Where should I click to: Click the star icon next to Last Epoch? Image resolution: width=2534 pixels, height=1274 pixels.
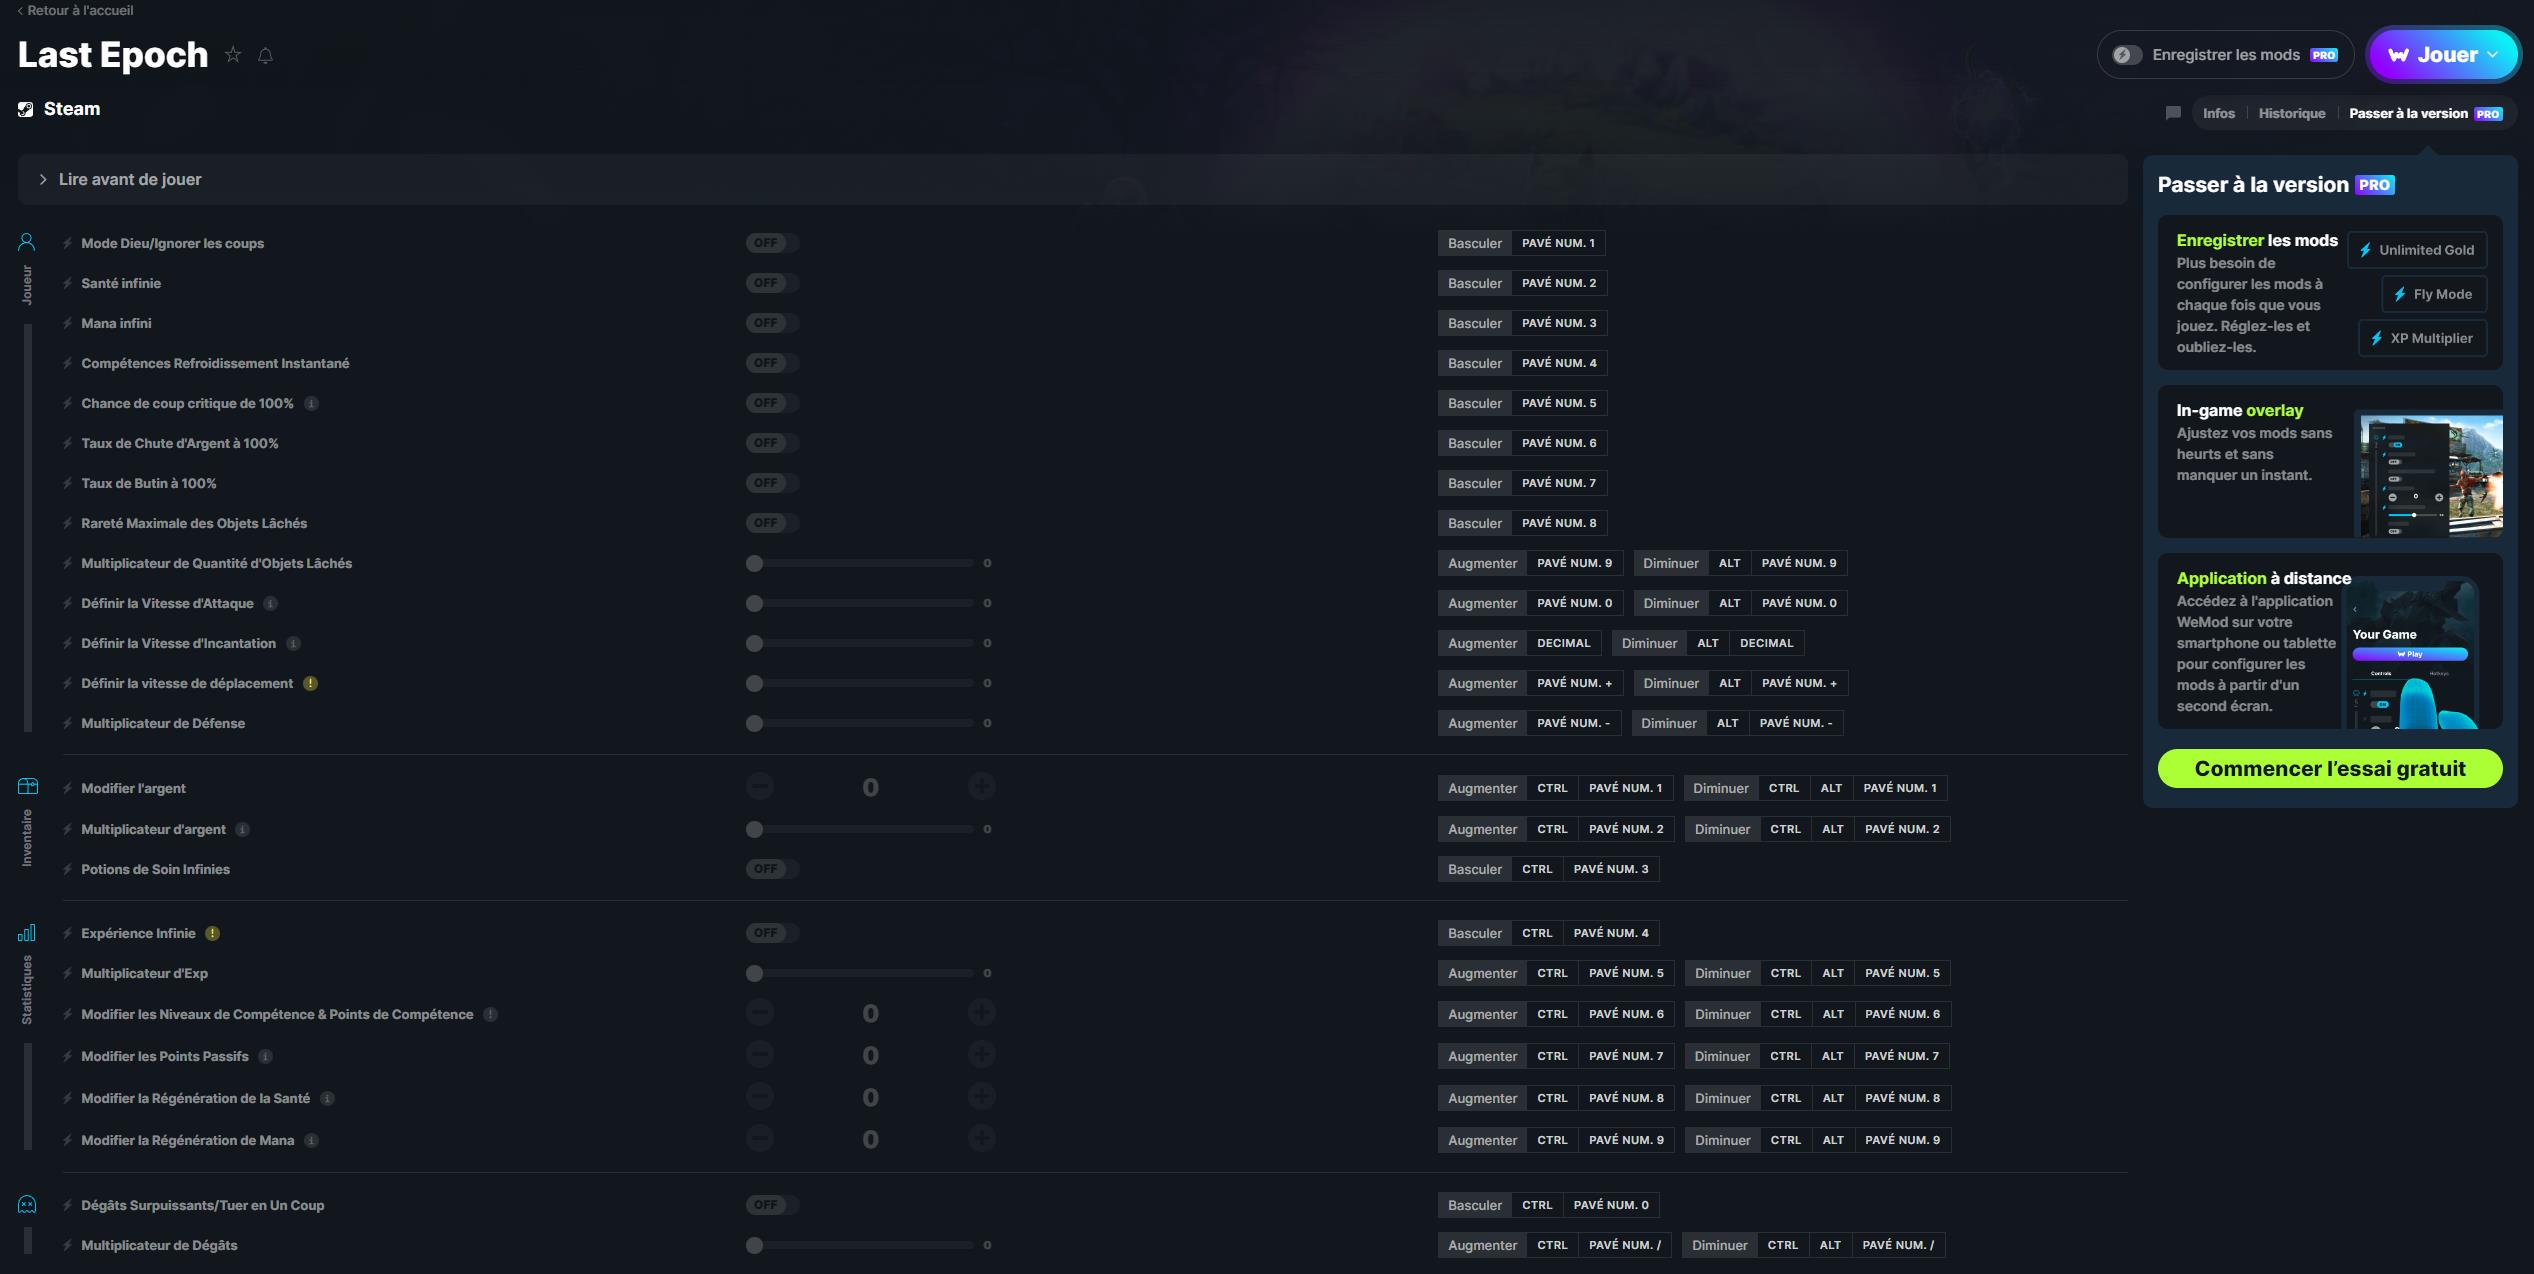click(233, 54)
